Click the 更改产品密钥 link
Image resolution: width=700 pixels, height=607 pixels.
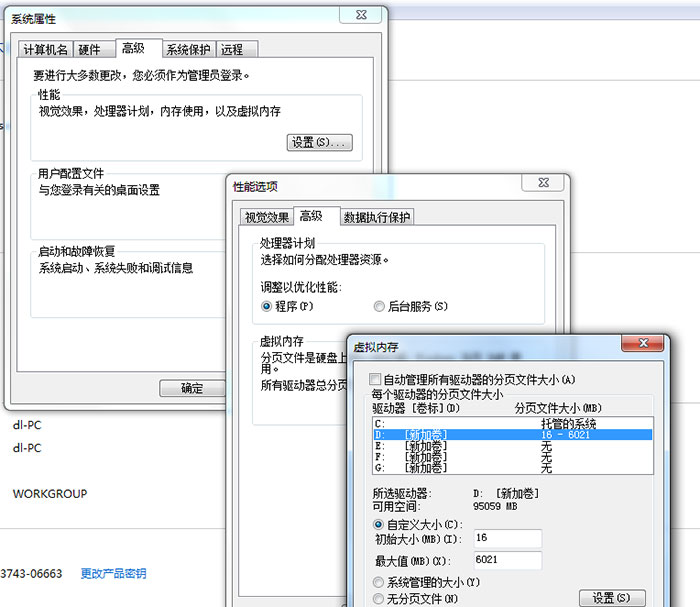tap(113, 574)
